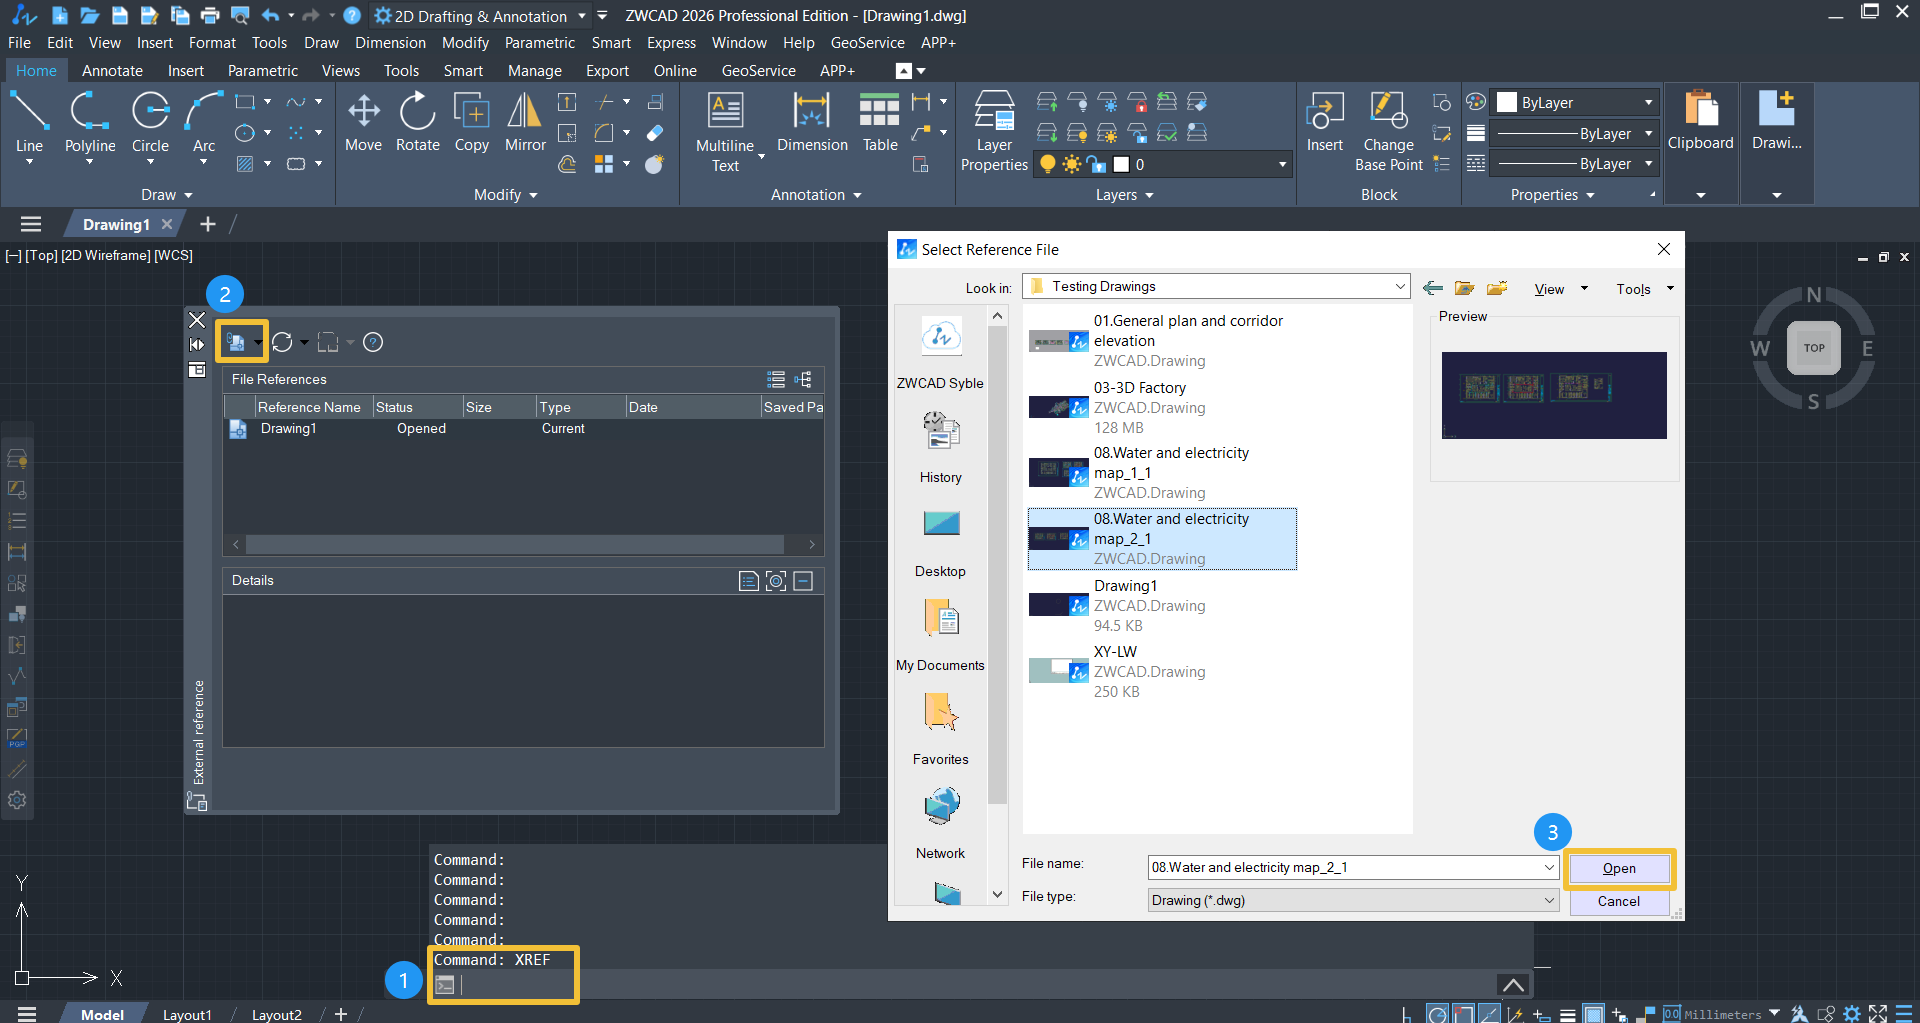Expand the Draw panel flyout
The image size is (1920, 1023).
pyautogui.click(x=166, y=195)
